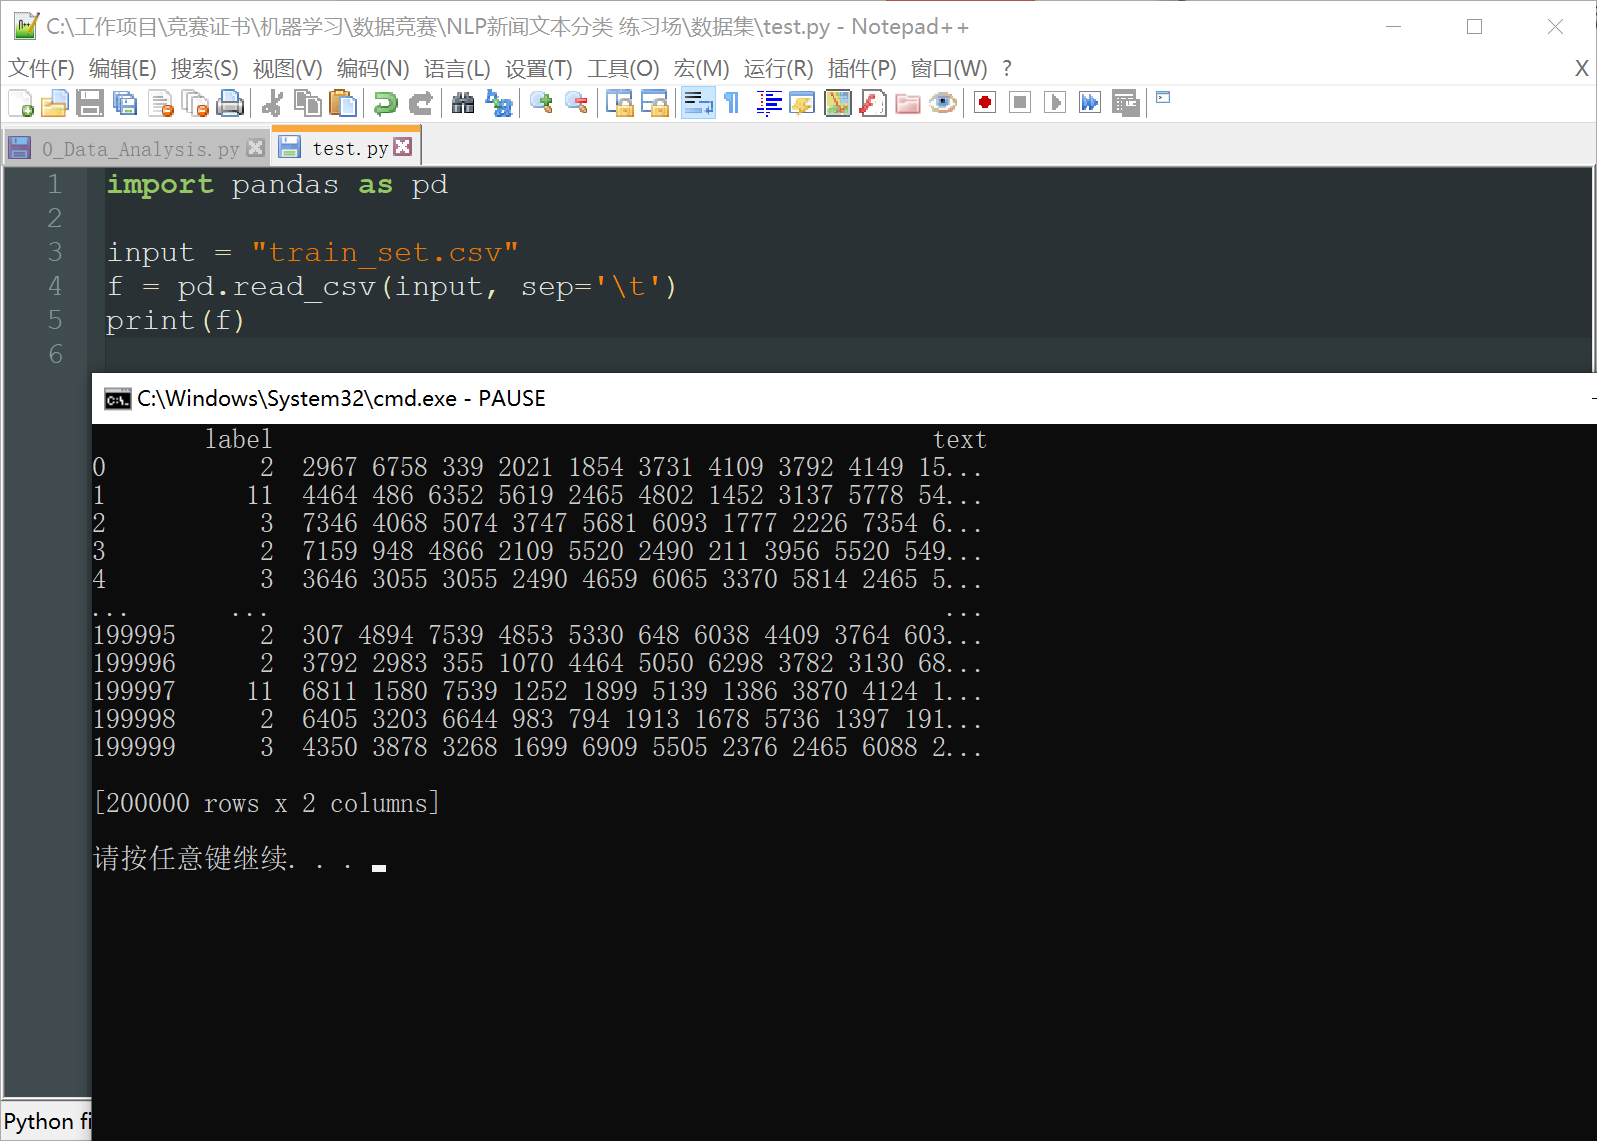Click the Save All toolbar icon
The height and width of the screenshot is (1141, 1597).
pyautogui.click(x=125, y=103)
